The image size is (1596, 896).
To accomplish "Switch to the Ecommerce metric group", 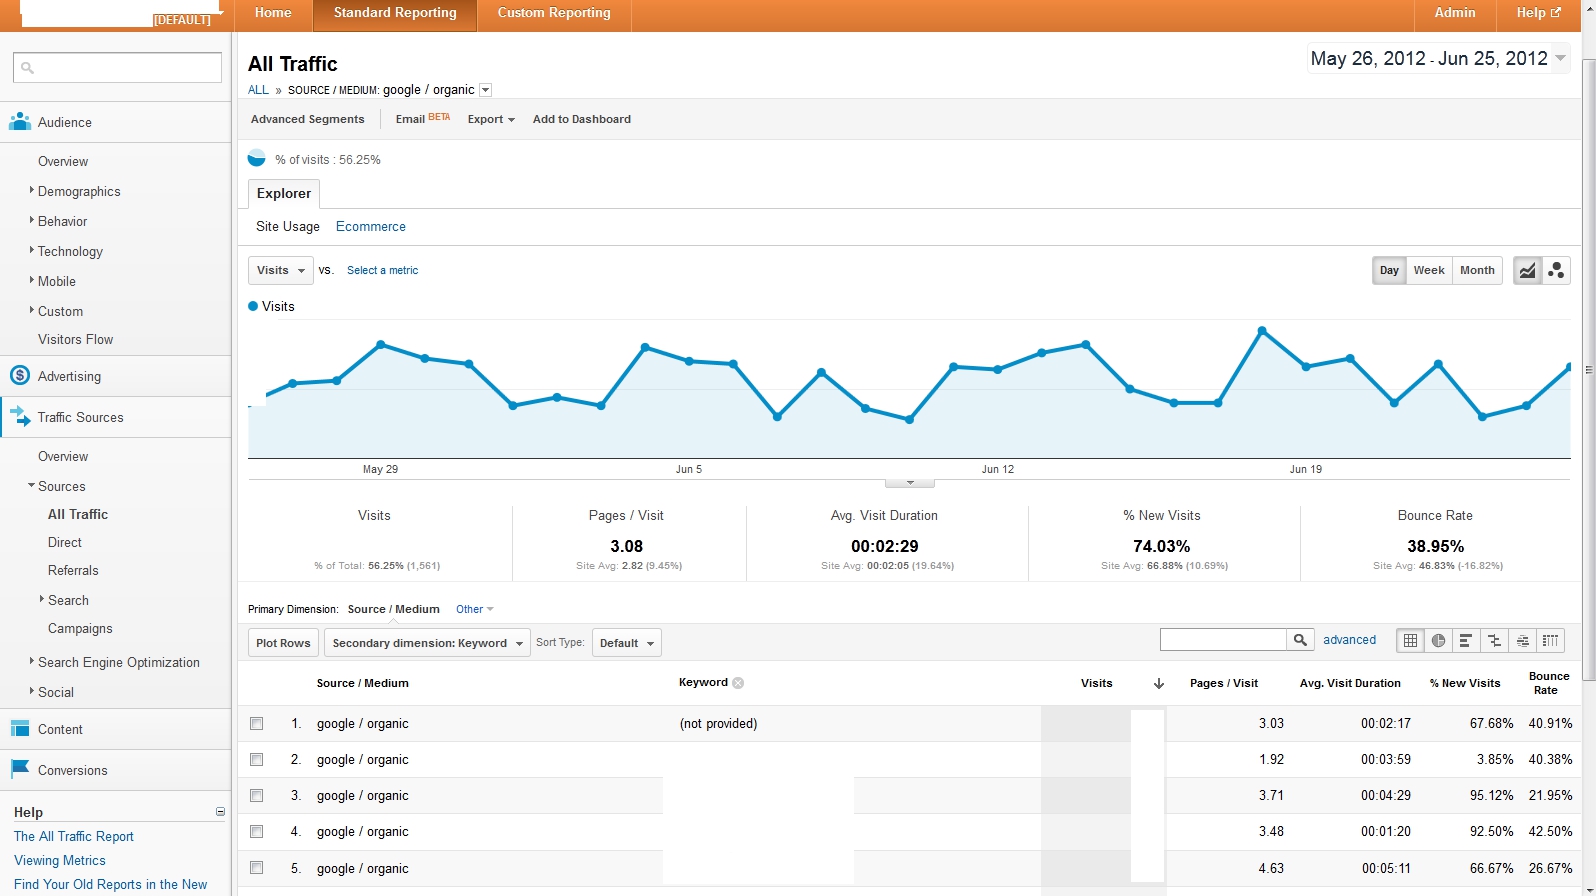I will (371, 227).
